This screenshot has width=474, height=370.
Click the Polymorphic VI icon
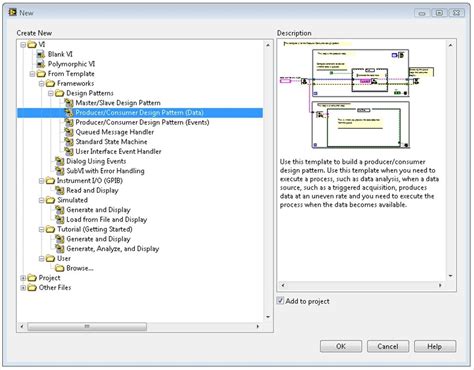(x=41, y=64)
